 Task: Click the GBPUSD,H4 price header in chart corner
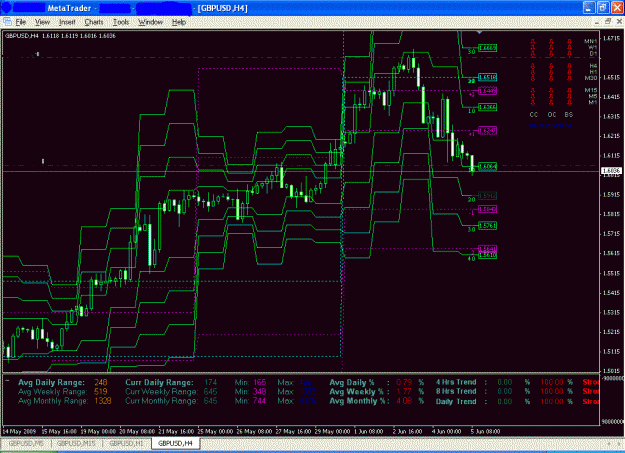pos(60,36)
